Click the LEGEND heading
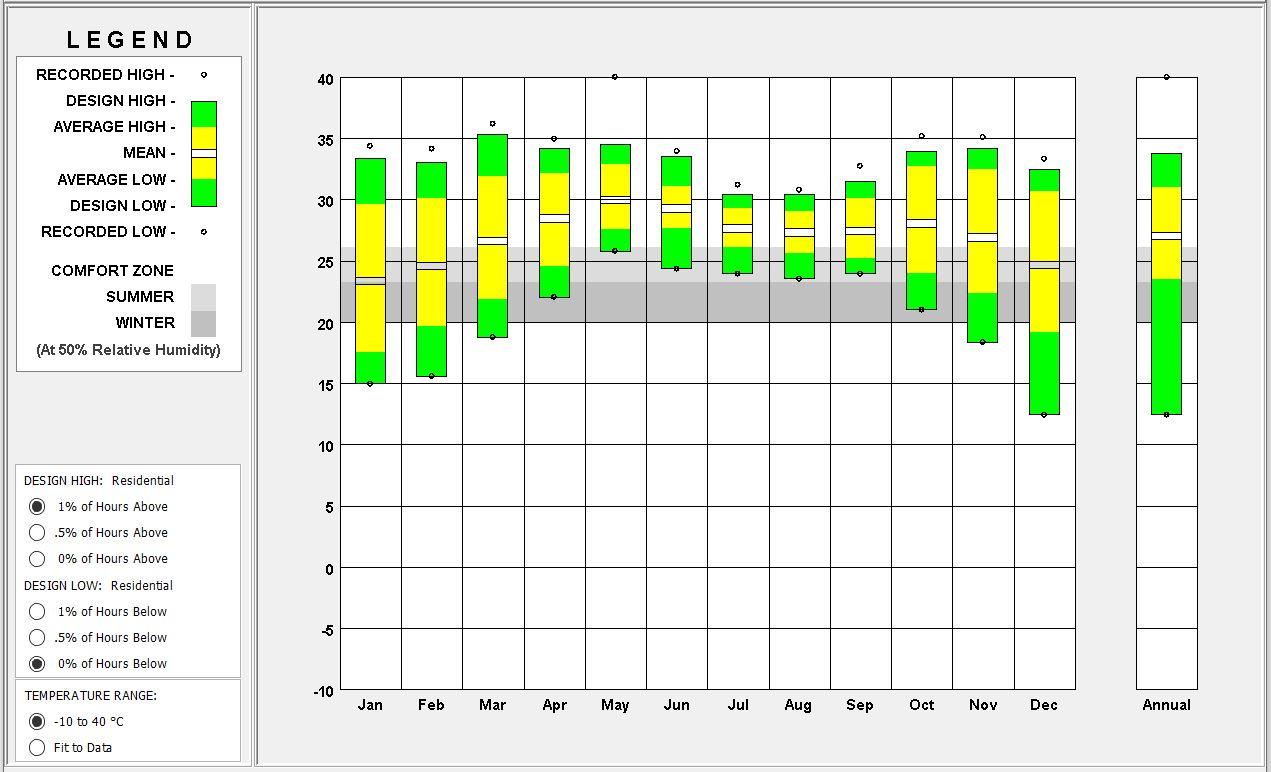 point(130,40)
